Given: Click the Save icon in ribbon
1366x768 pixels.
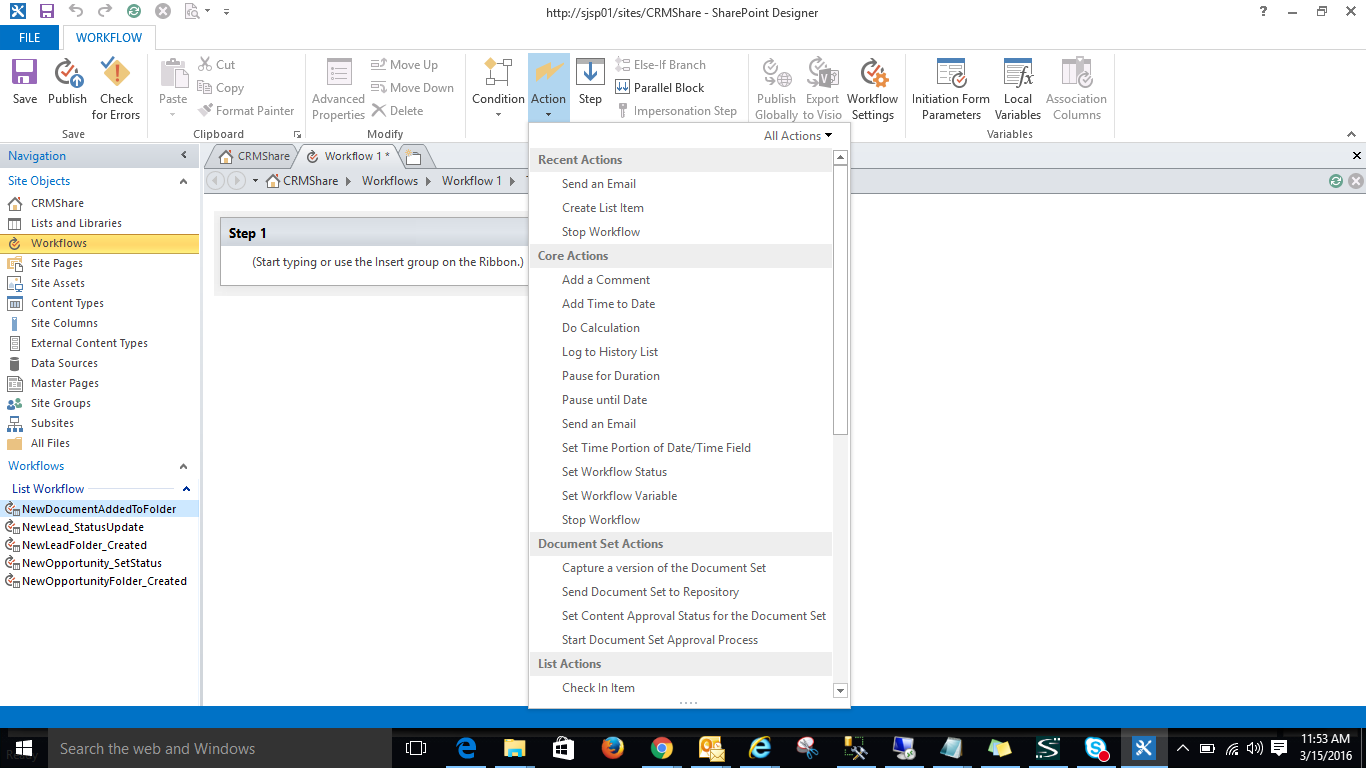Looking at the screenshot, I should pos(25,82).
